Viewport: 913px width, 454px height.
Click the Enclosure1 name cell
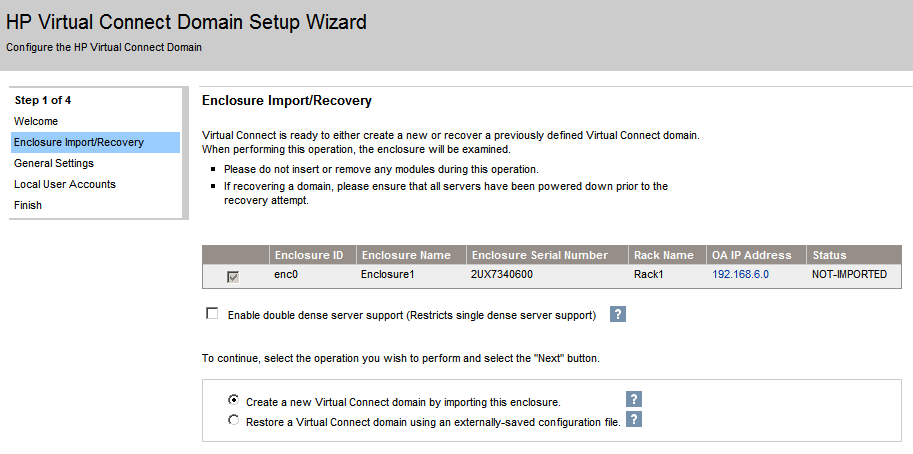(386, 274)
